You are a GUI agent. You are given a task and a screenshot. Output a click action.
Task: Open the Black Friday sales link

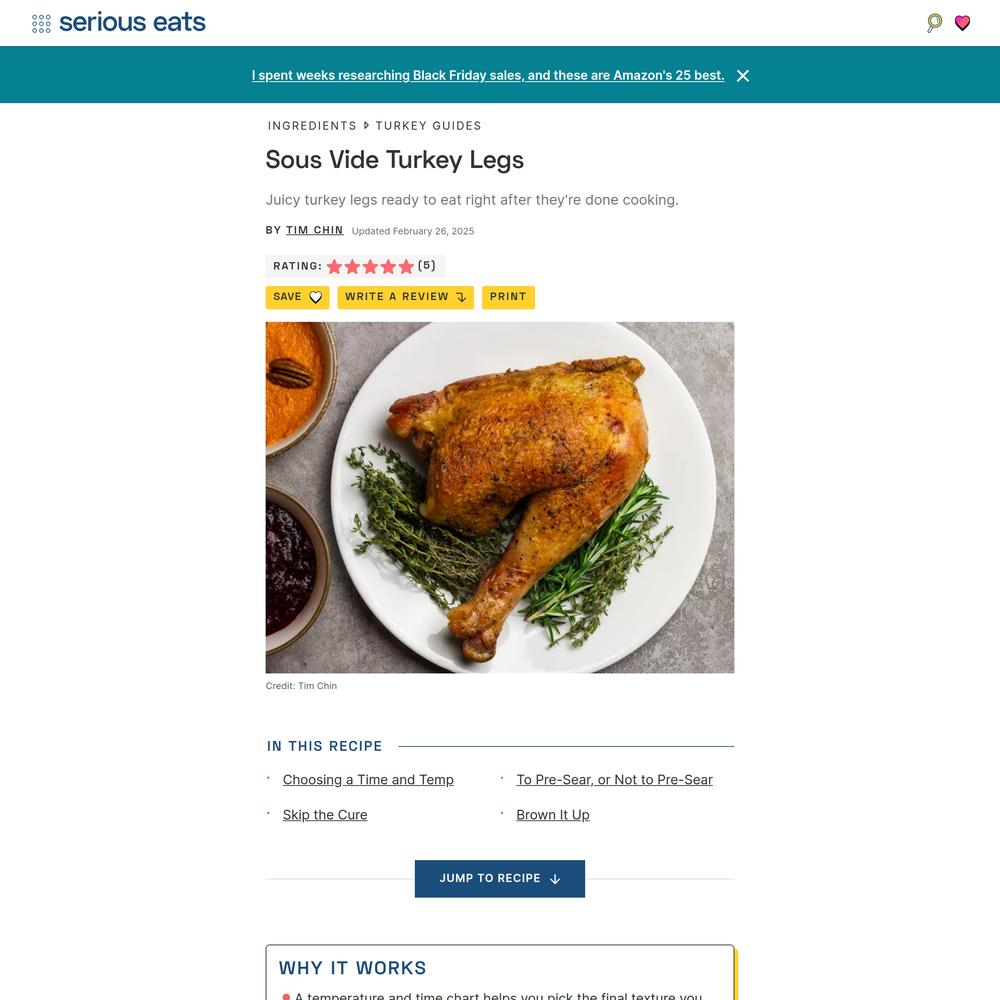tap(488, 75)
